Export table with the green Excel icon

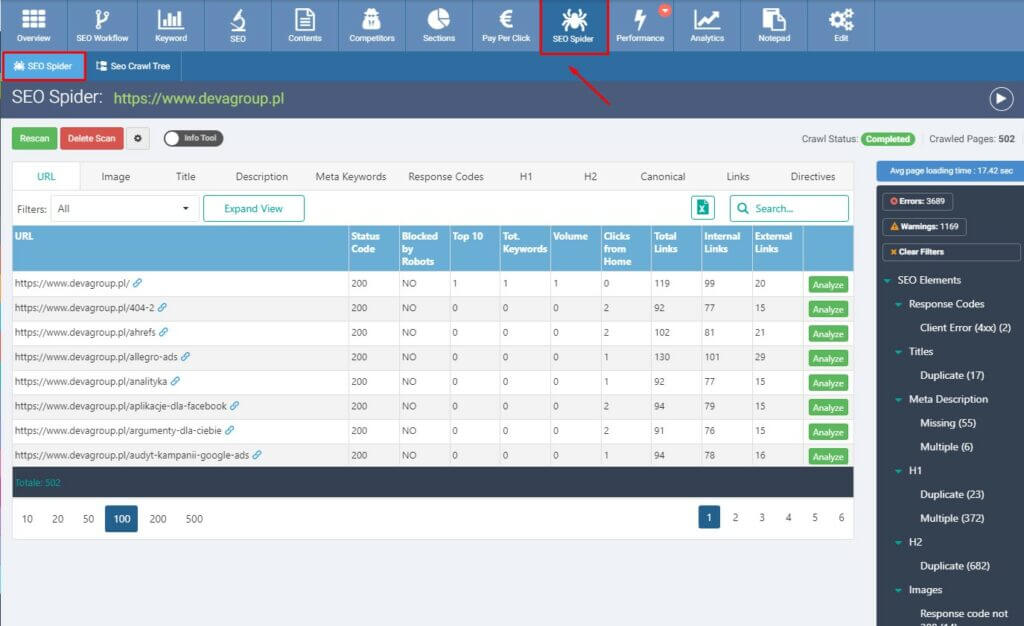703,208
